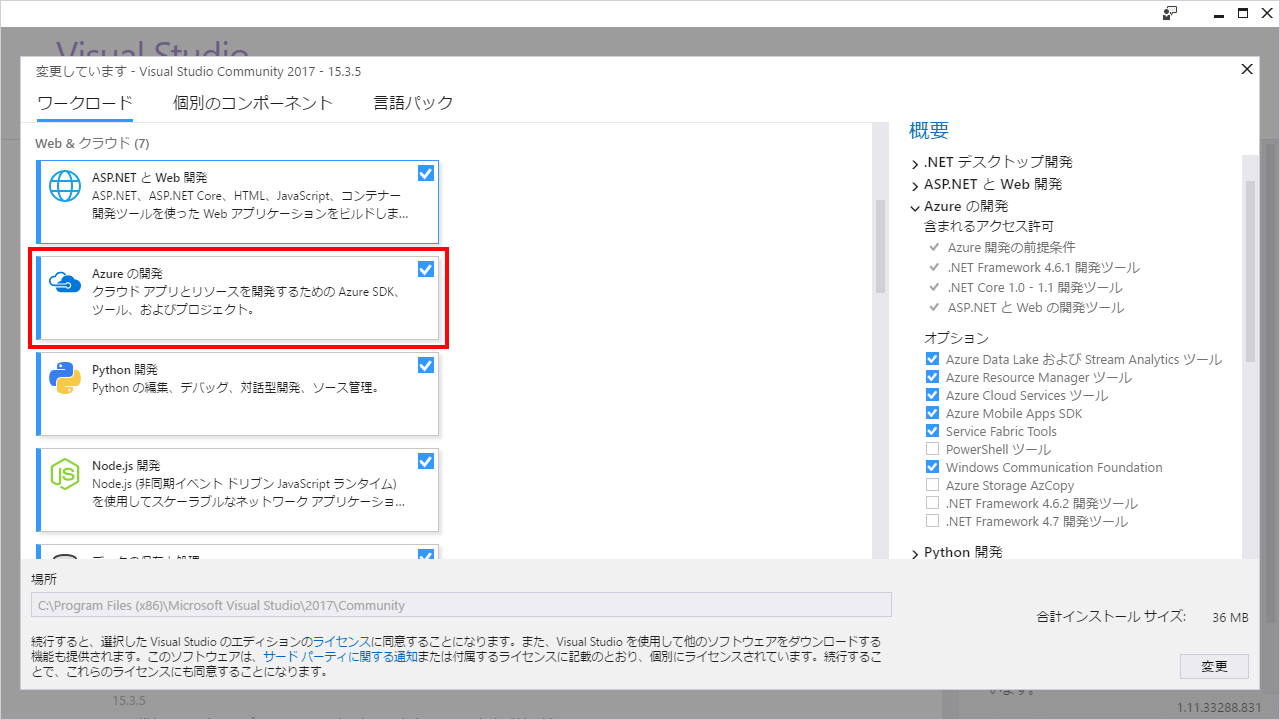The image size is (1280, 720).
Task: Enable Azure Storage AzCopy option
Action: coord(933,485)
